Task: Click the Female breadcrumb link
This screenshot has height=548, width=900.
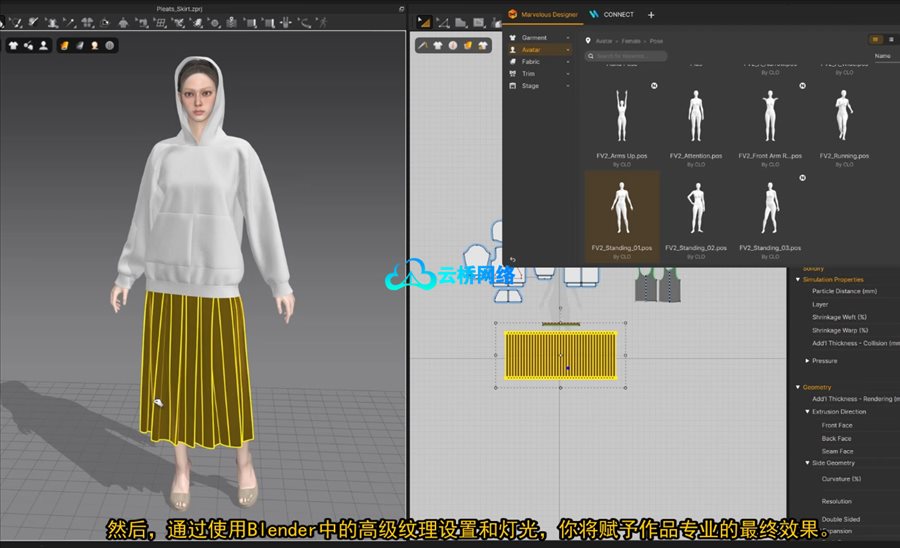Action: point(632,41)
